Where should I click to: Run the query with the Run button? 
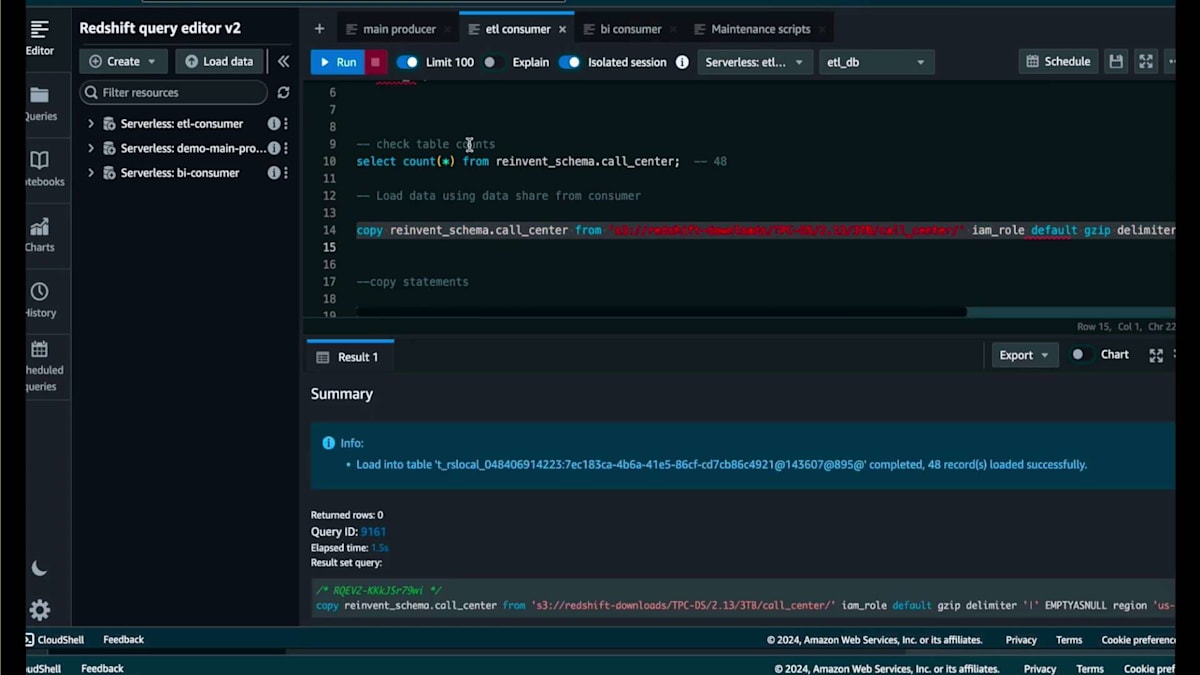pos(337,62)
